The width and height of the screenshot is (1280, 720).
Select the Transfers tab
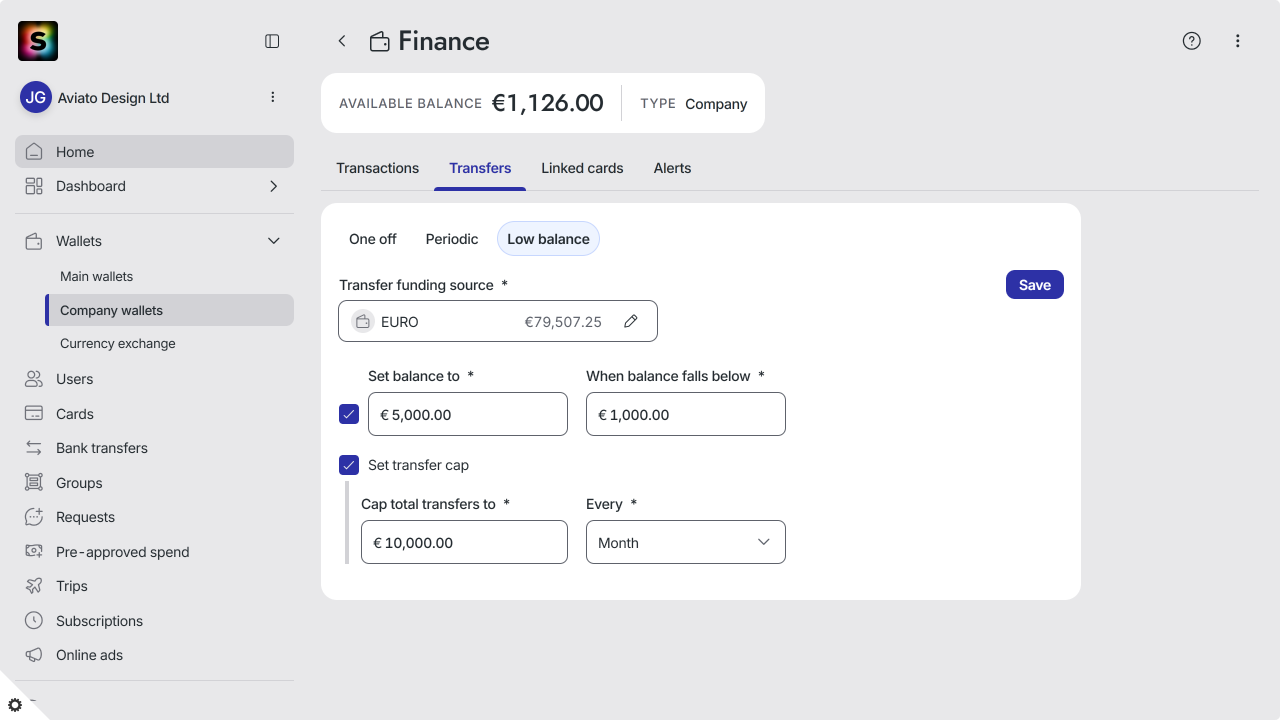tap(480, 168)
